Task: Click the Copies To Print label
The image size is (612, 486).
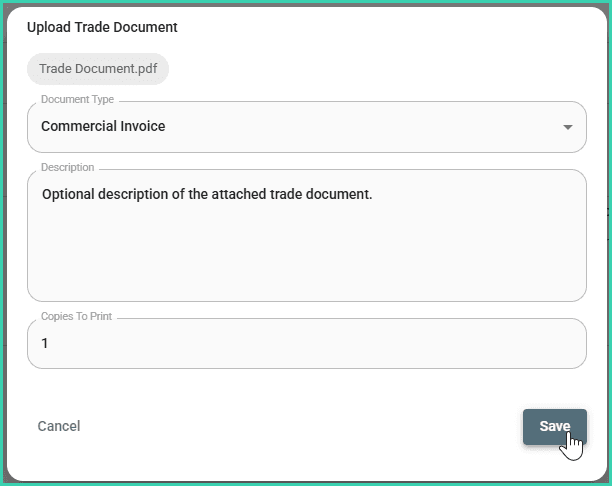Action: [x=76, y=316]
